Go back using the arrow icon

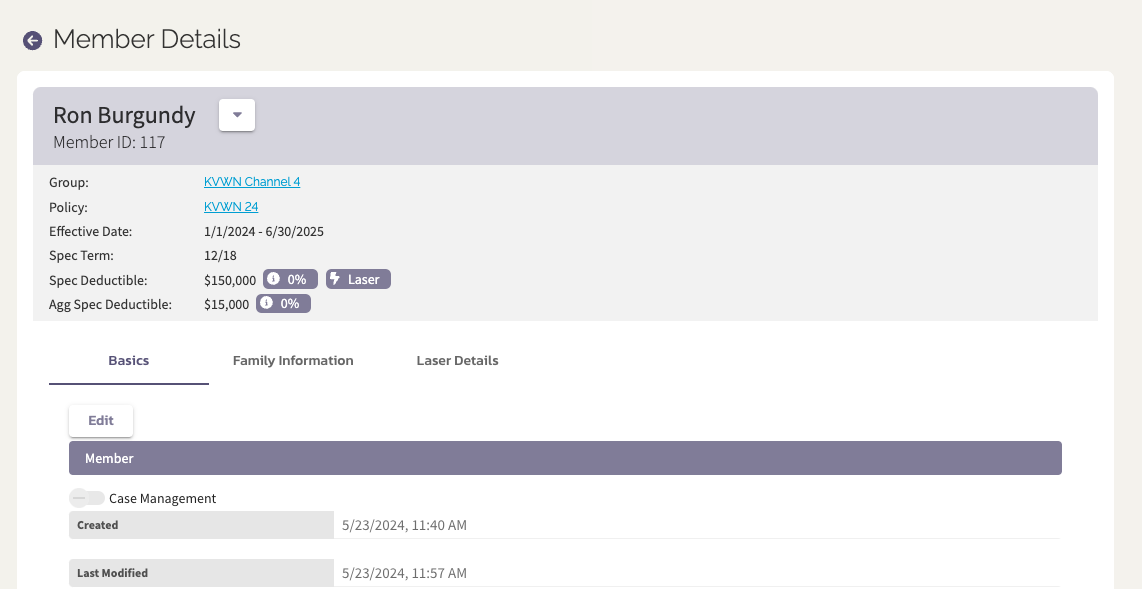pos(32,40)
